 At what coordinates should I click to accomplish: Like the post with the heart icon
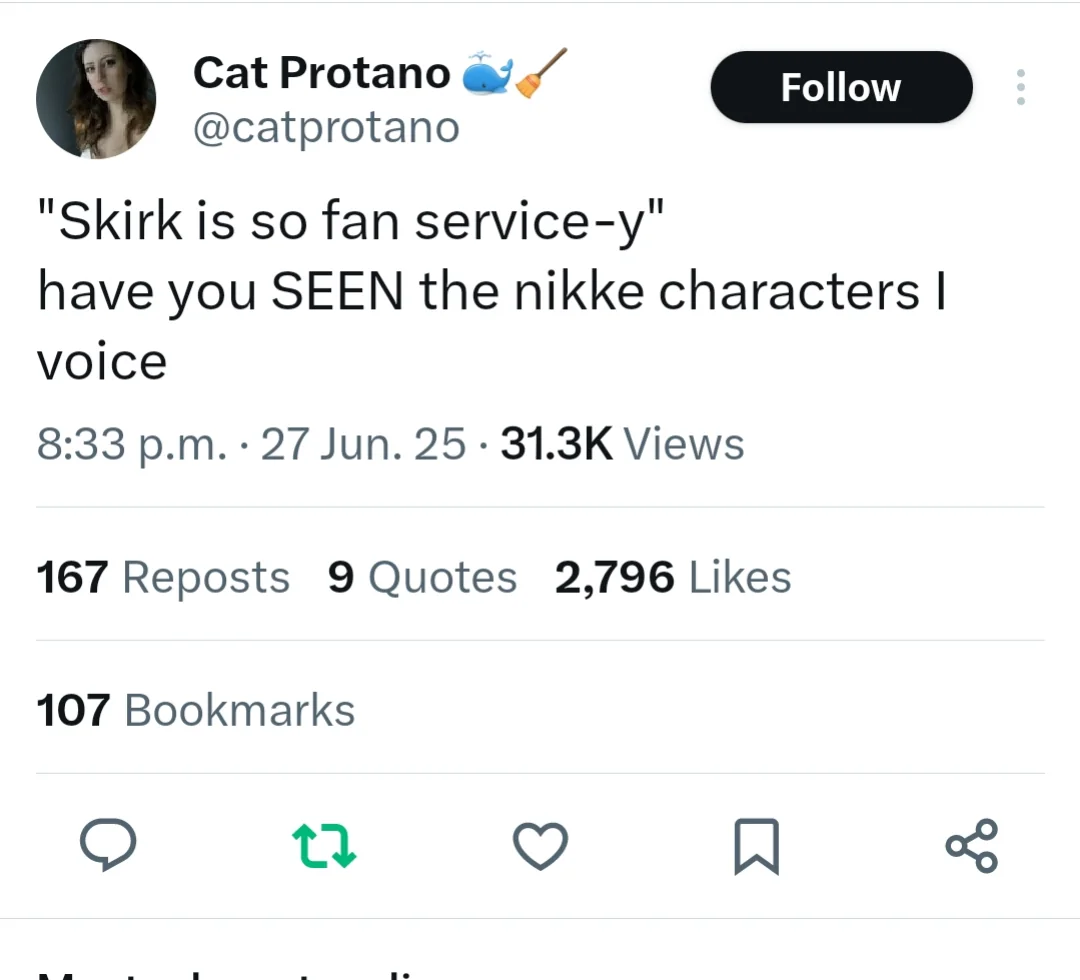[x=540, y=845]
